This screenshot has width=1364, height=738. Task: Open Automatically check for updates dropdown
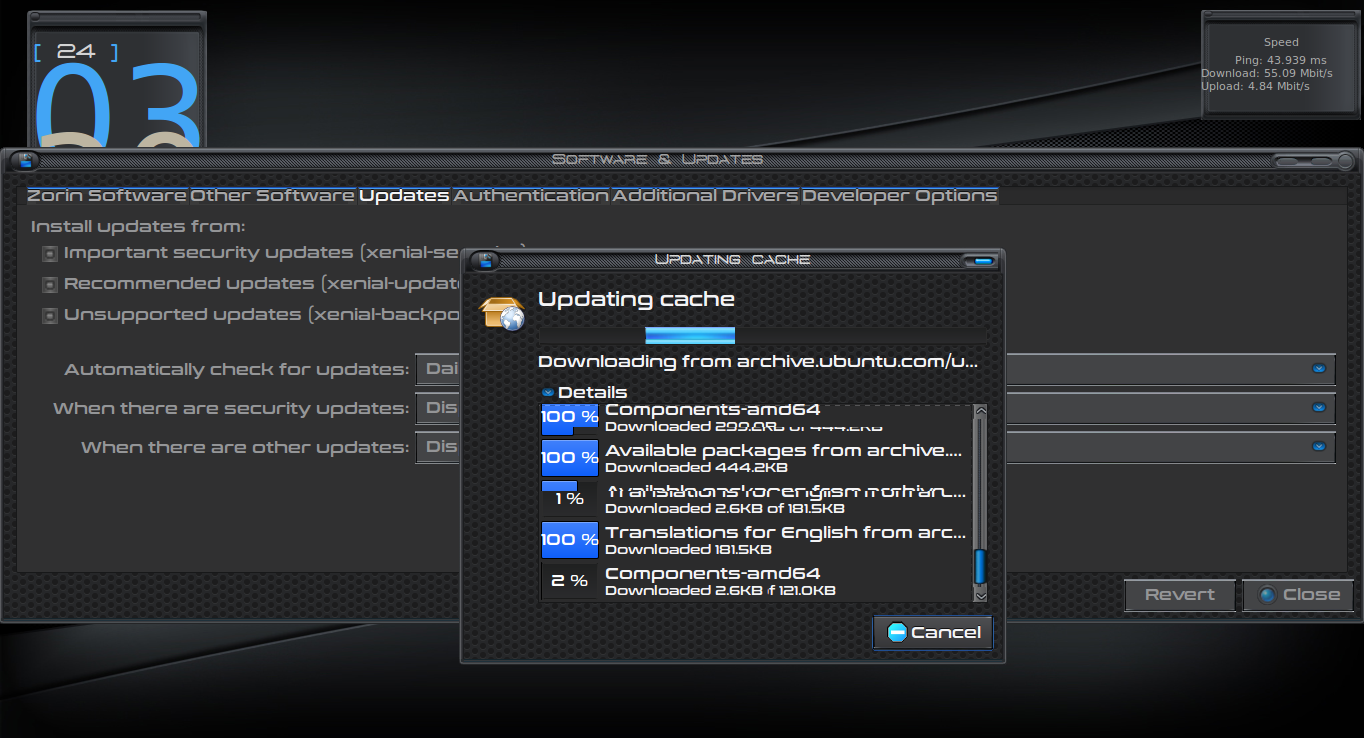(1319, 369)
